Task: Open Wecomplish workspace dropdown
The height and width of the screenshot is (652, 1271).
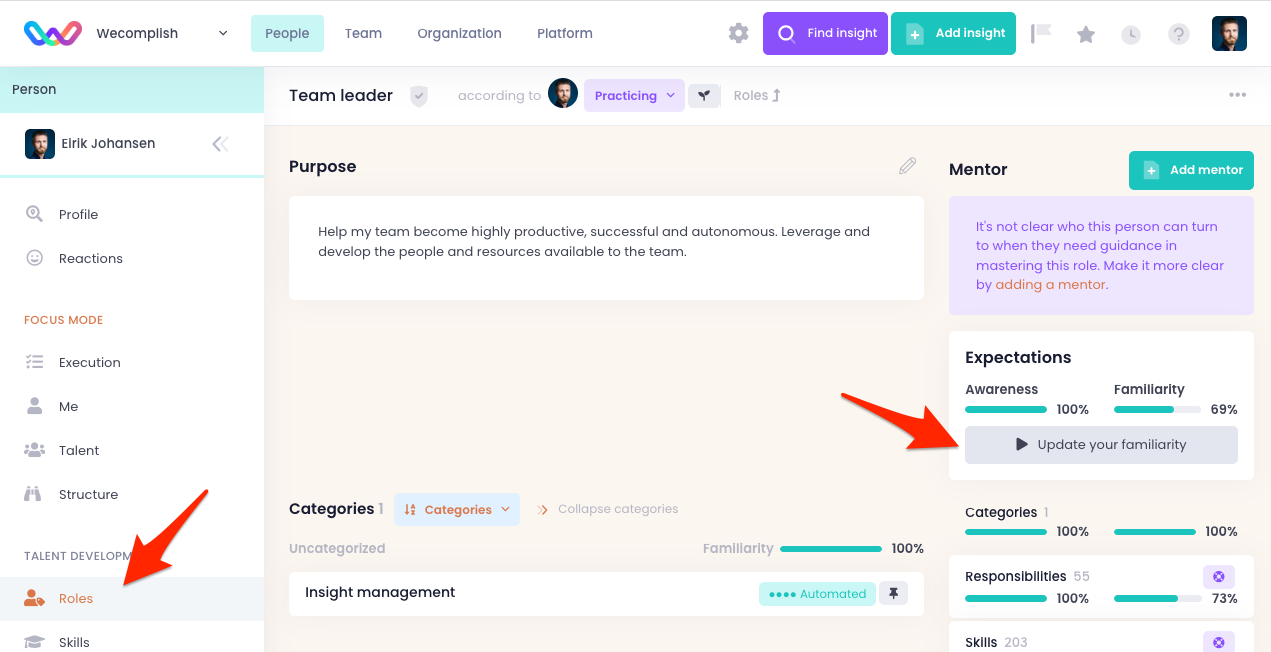Action: (222, 33)
